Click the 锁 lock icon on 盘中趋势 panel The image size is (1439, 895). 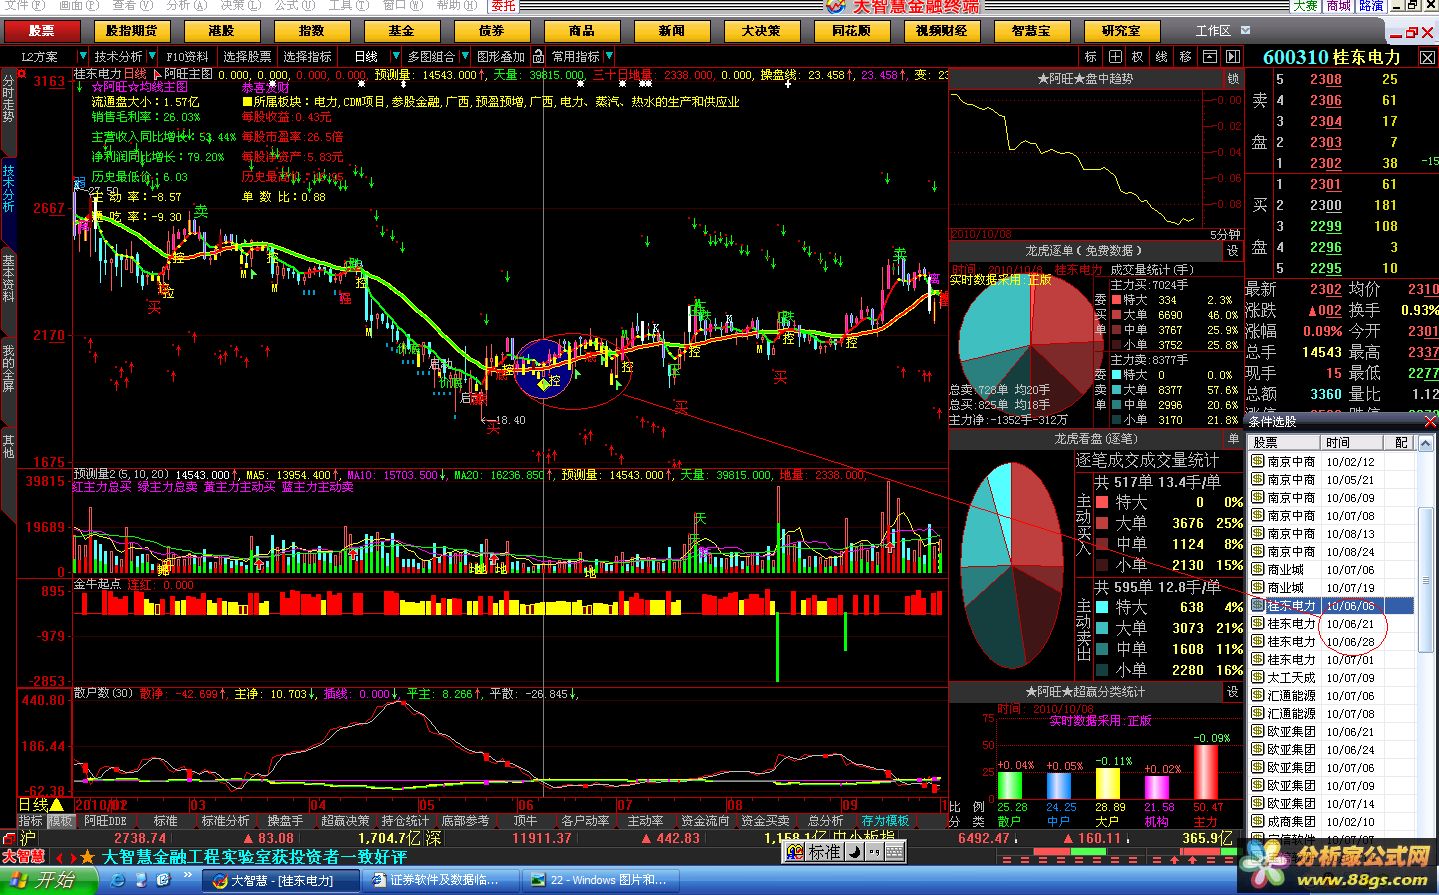tap(1233, 78)
